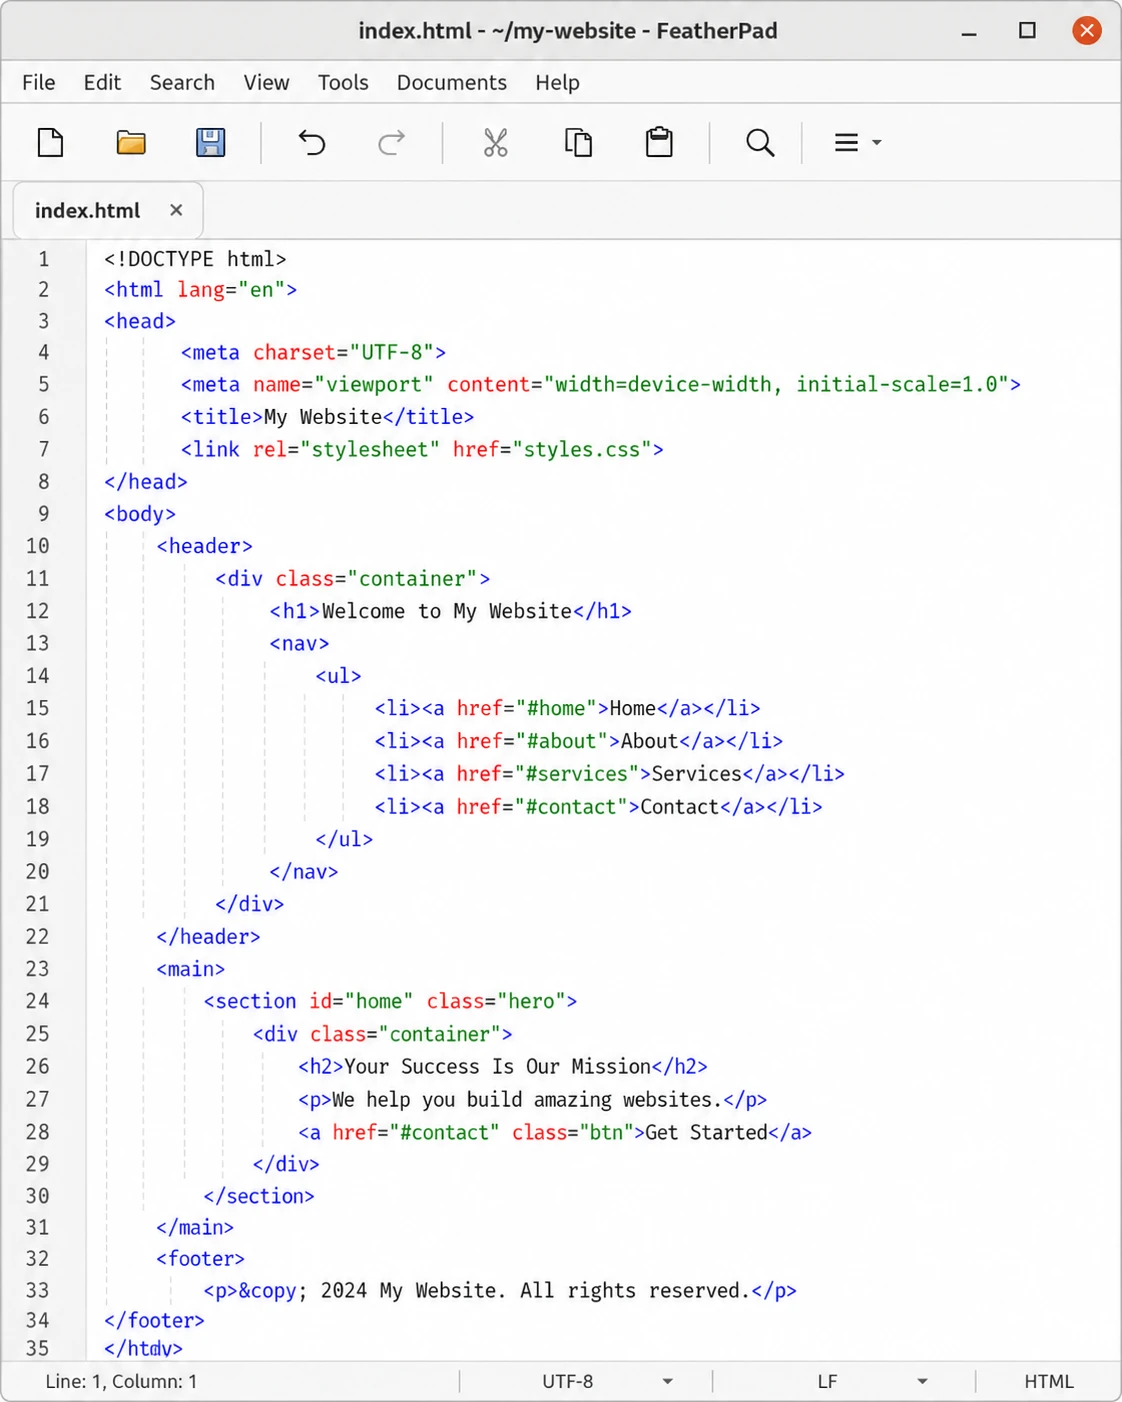This screenshot has height=1402, width=1122.
Task: Click the <h1>Welcome to My Website</h1> line
Action: coord(450,611)
